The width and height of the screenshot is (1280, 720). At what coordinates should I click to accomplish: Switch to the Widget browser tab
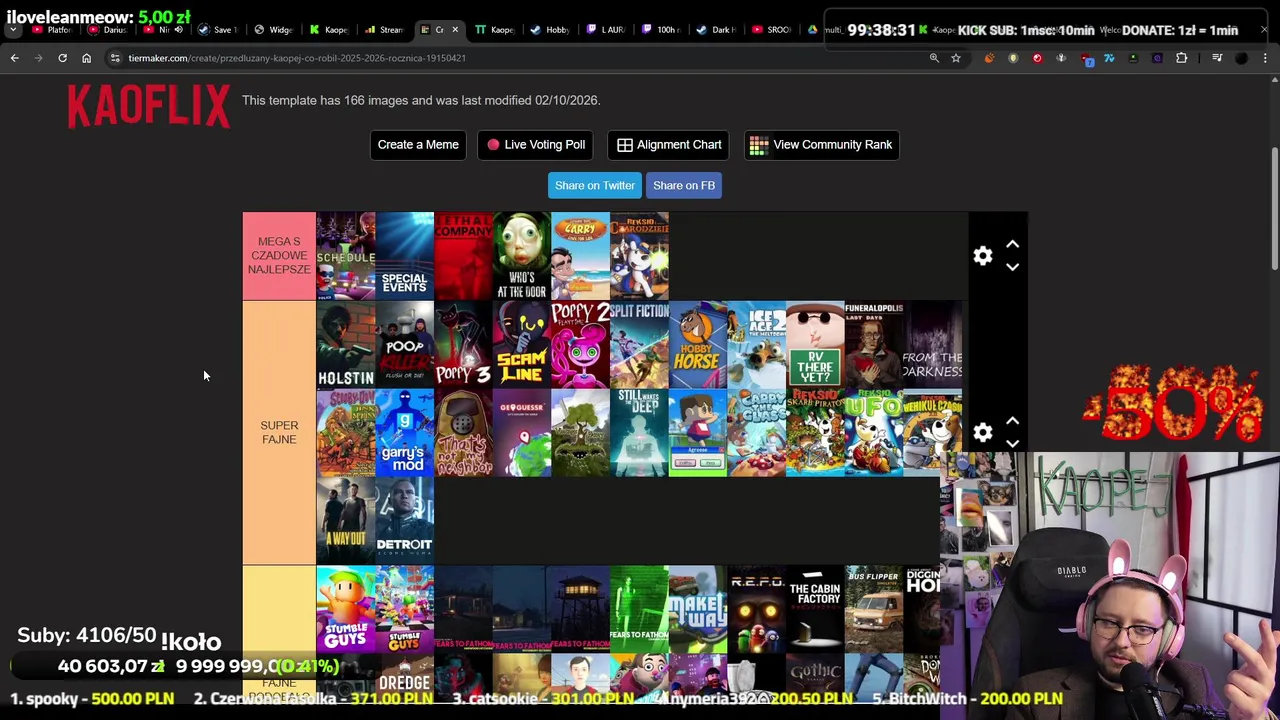point(272,29)
